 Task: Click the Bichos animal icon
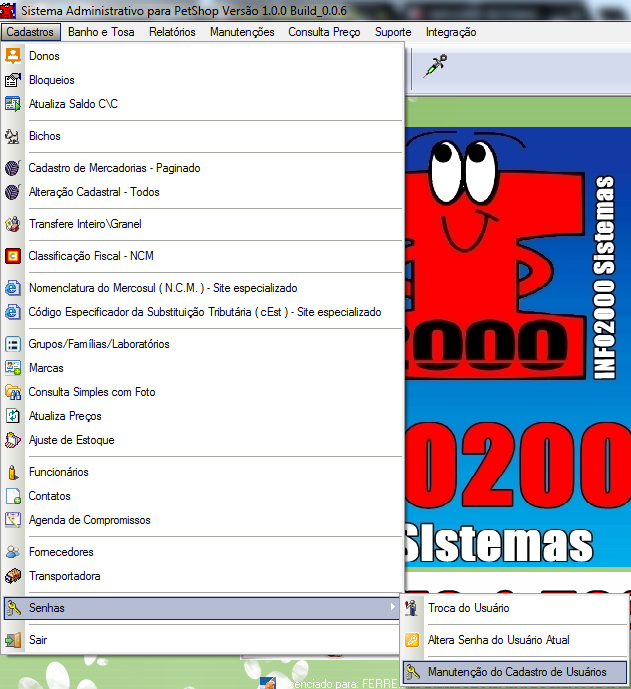click(13, 136)
